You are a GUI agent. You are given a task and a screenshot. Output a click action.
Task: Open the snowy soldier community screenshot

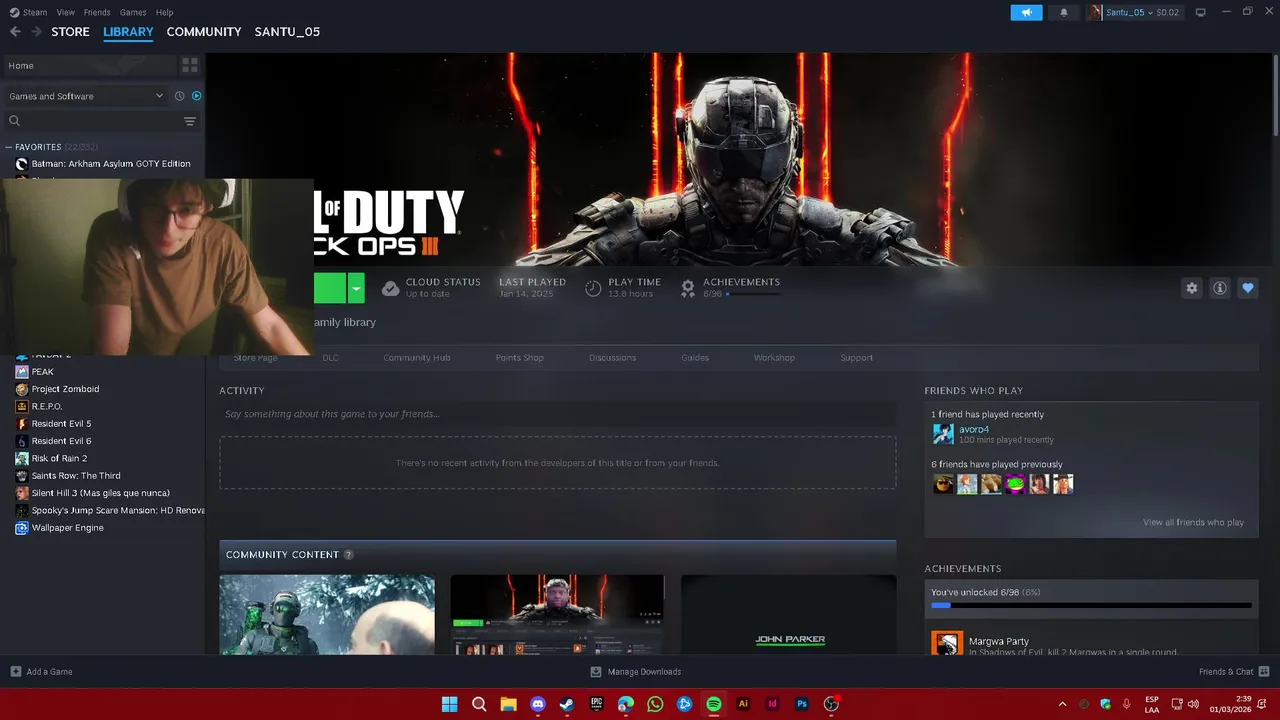click(327, 614)
